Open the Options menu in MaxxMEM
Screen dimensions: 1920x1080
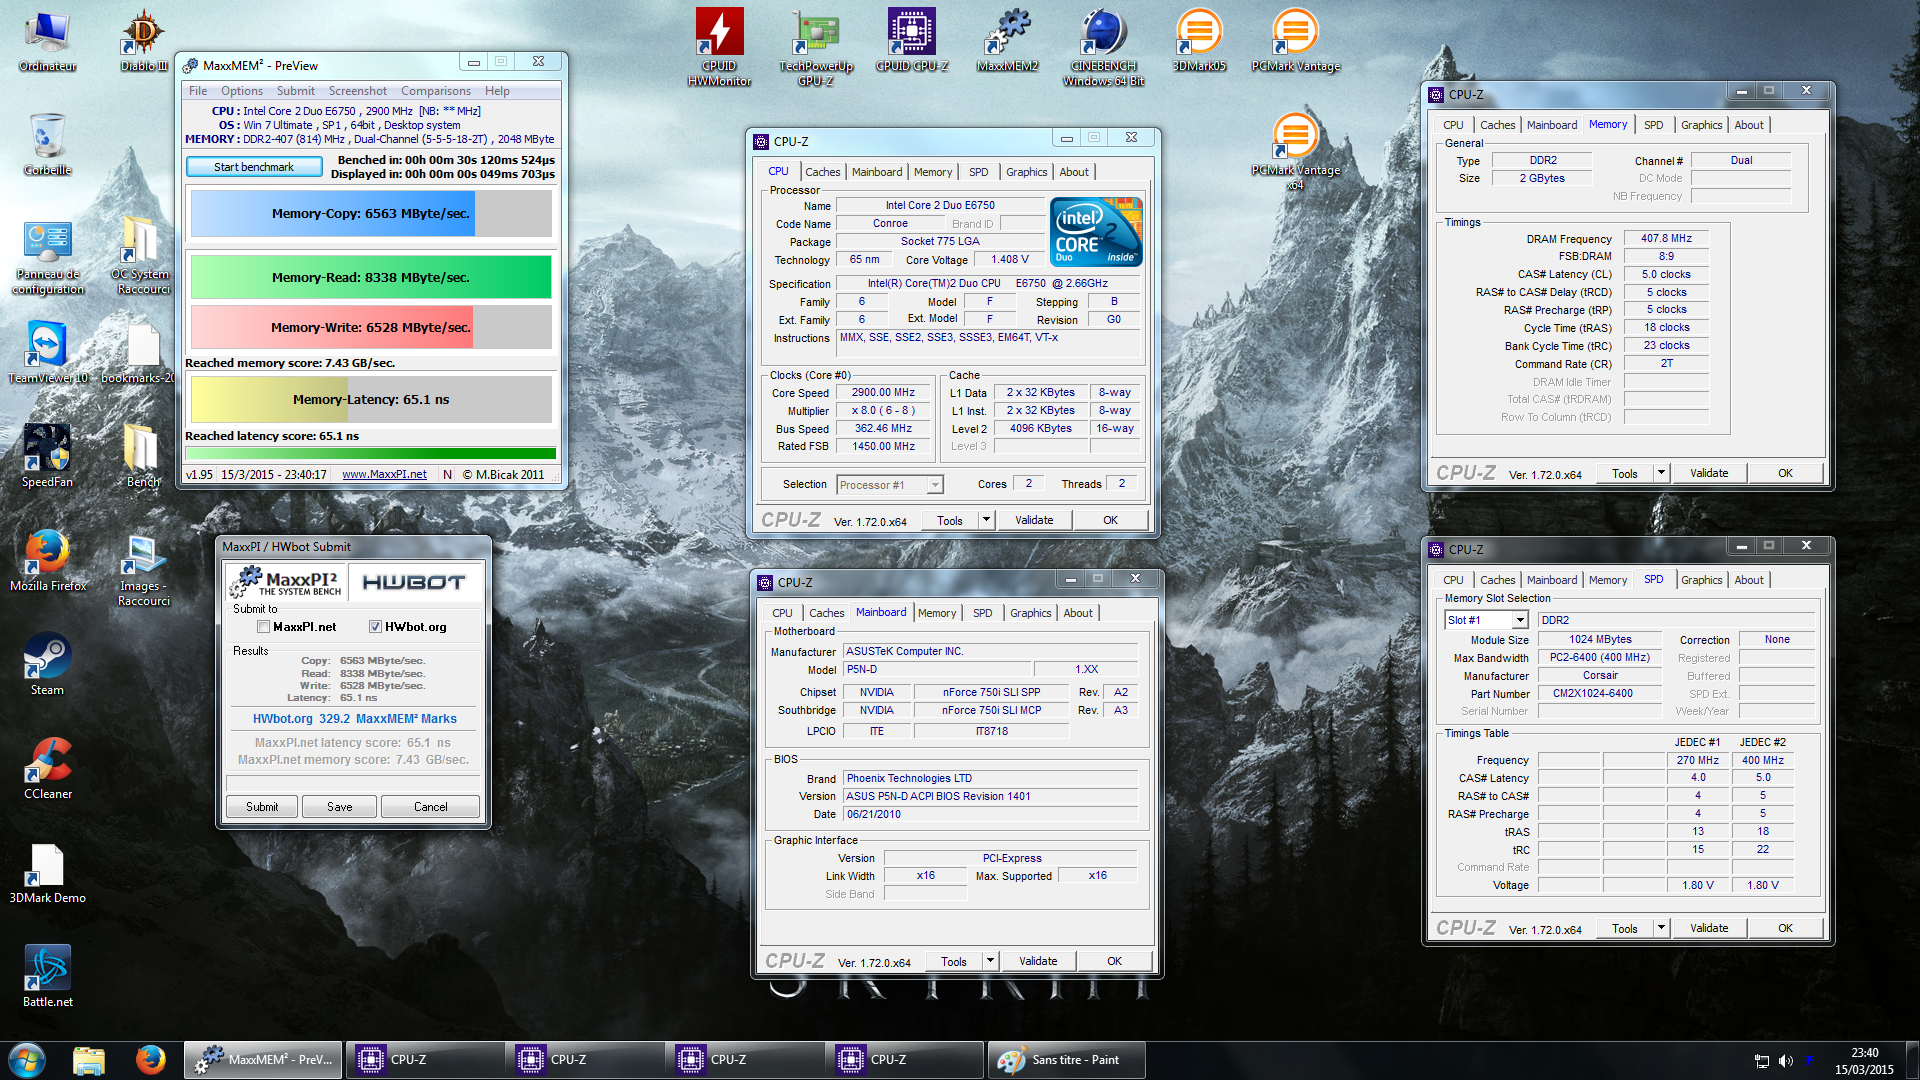pos(242,91)
